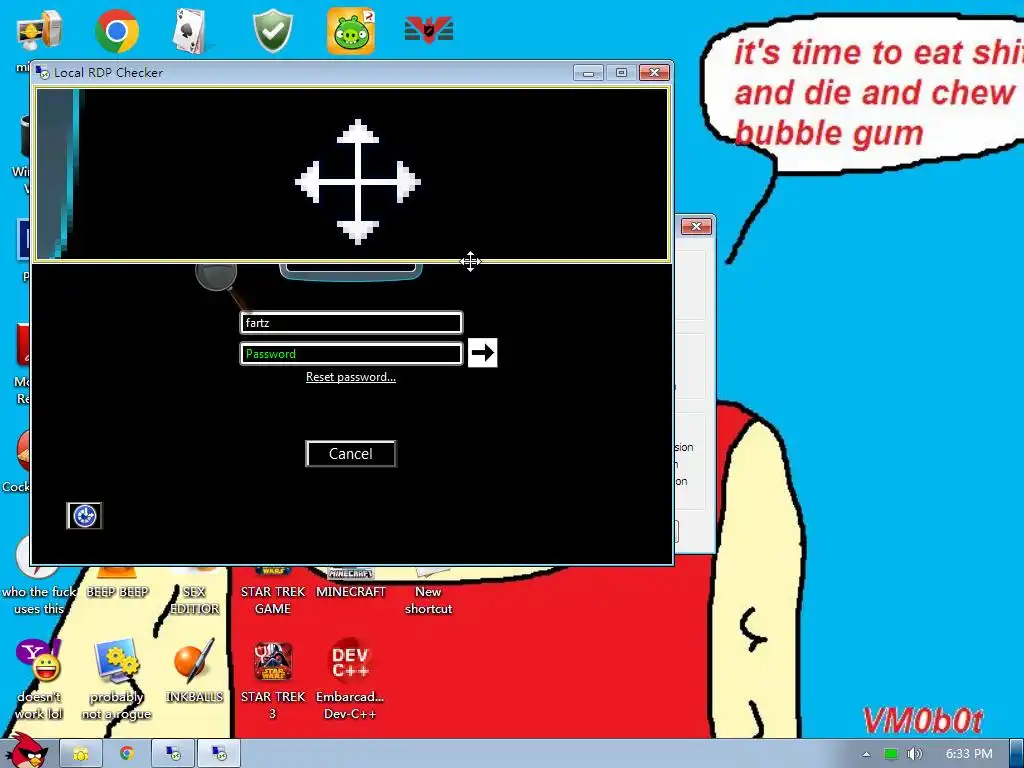Maximize the Local RDP Checker window

click(621, 72)
